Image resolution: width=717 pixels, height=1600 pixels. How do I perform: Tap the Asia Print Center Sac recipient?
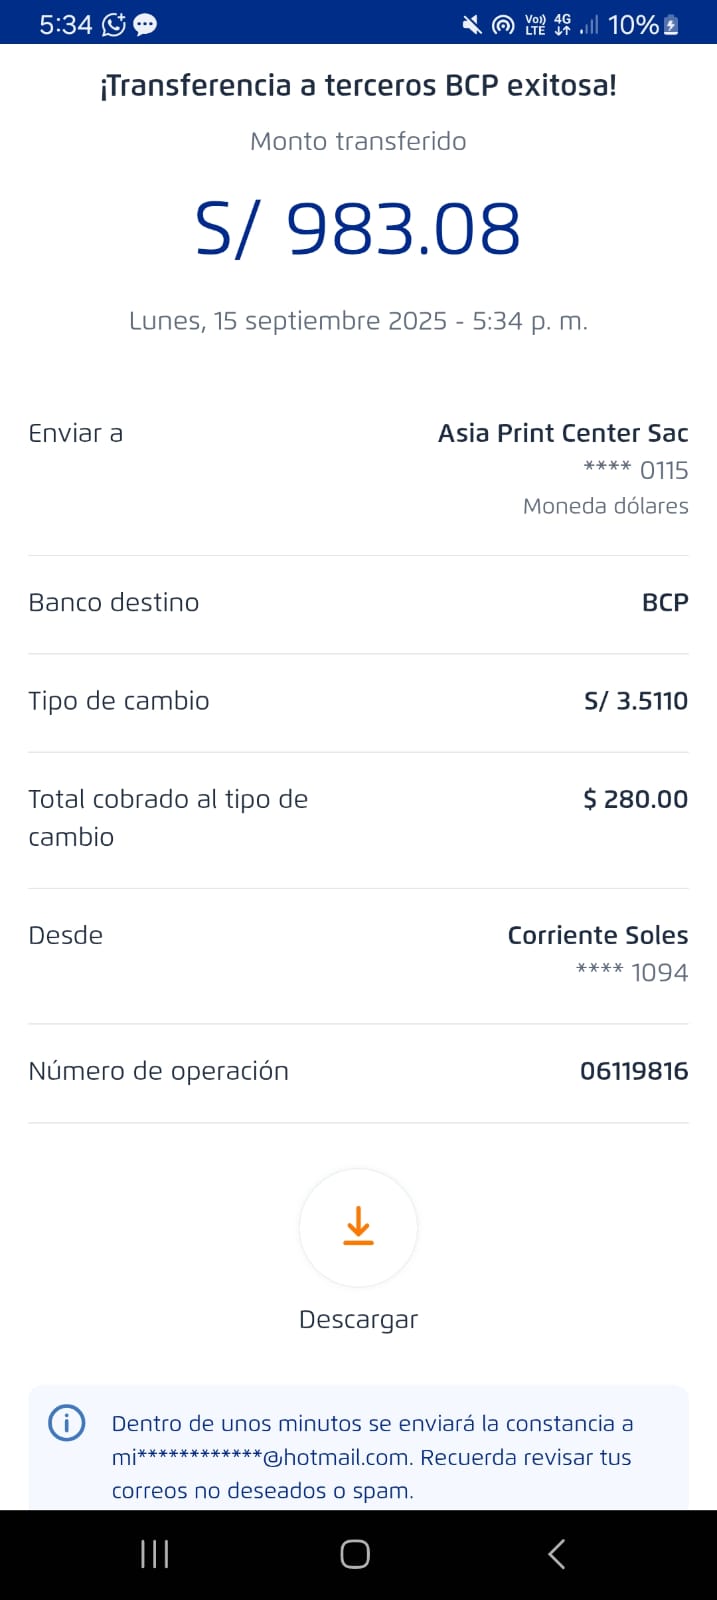tap(562, 433)
